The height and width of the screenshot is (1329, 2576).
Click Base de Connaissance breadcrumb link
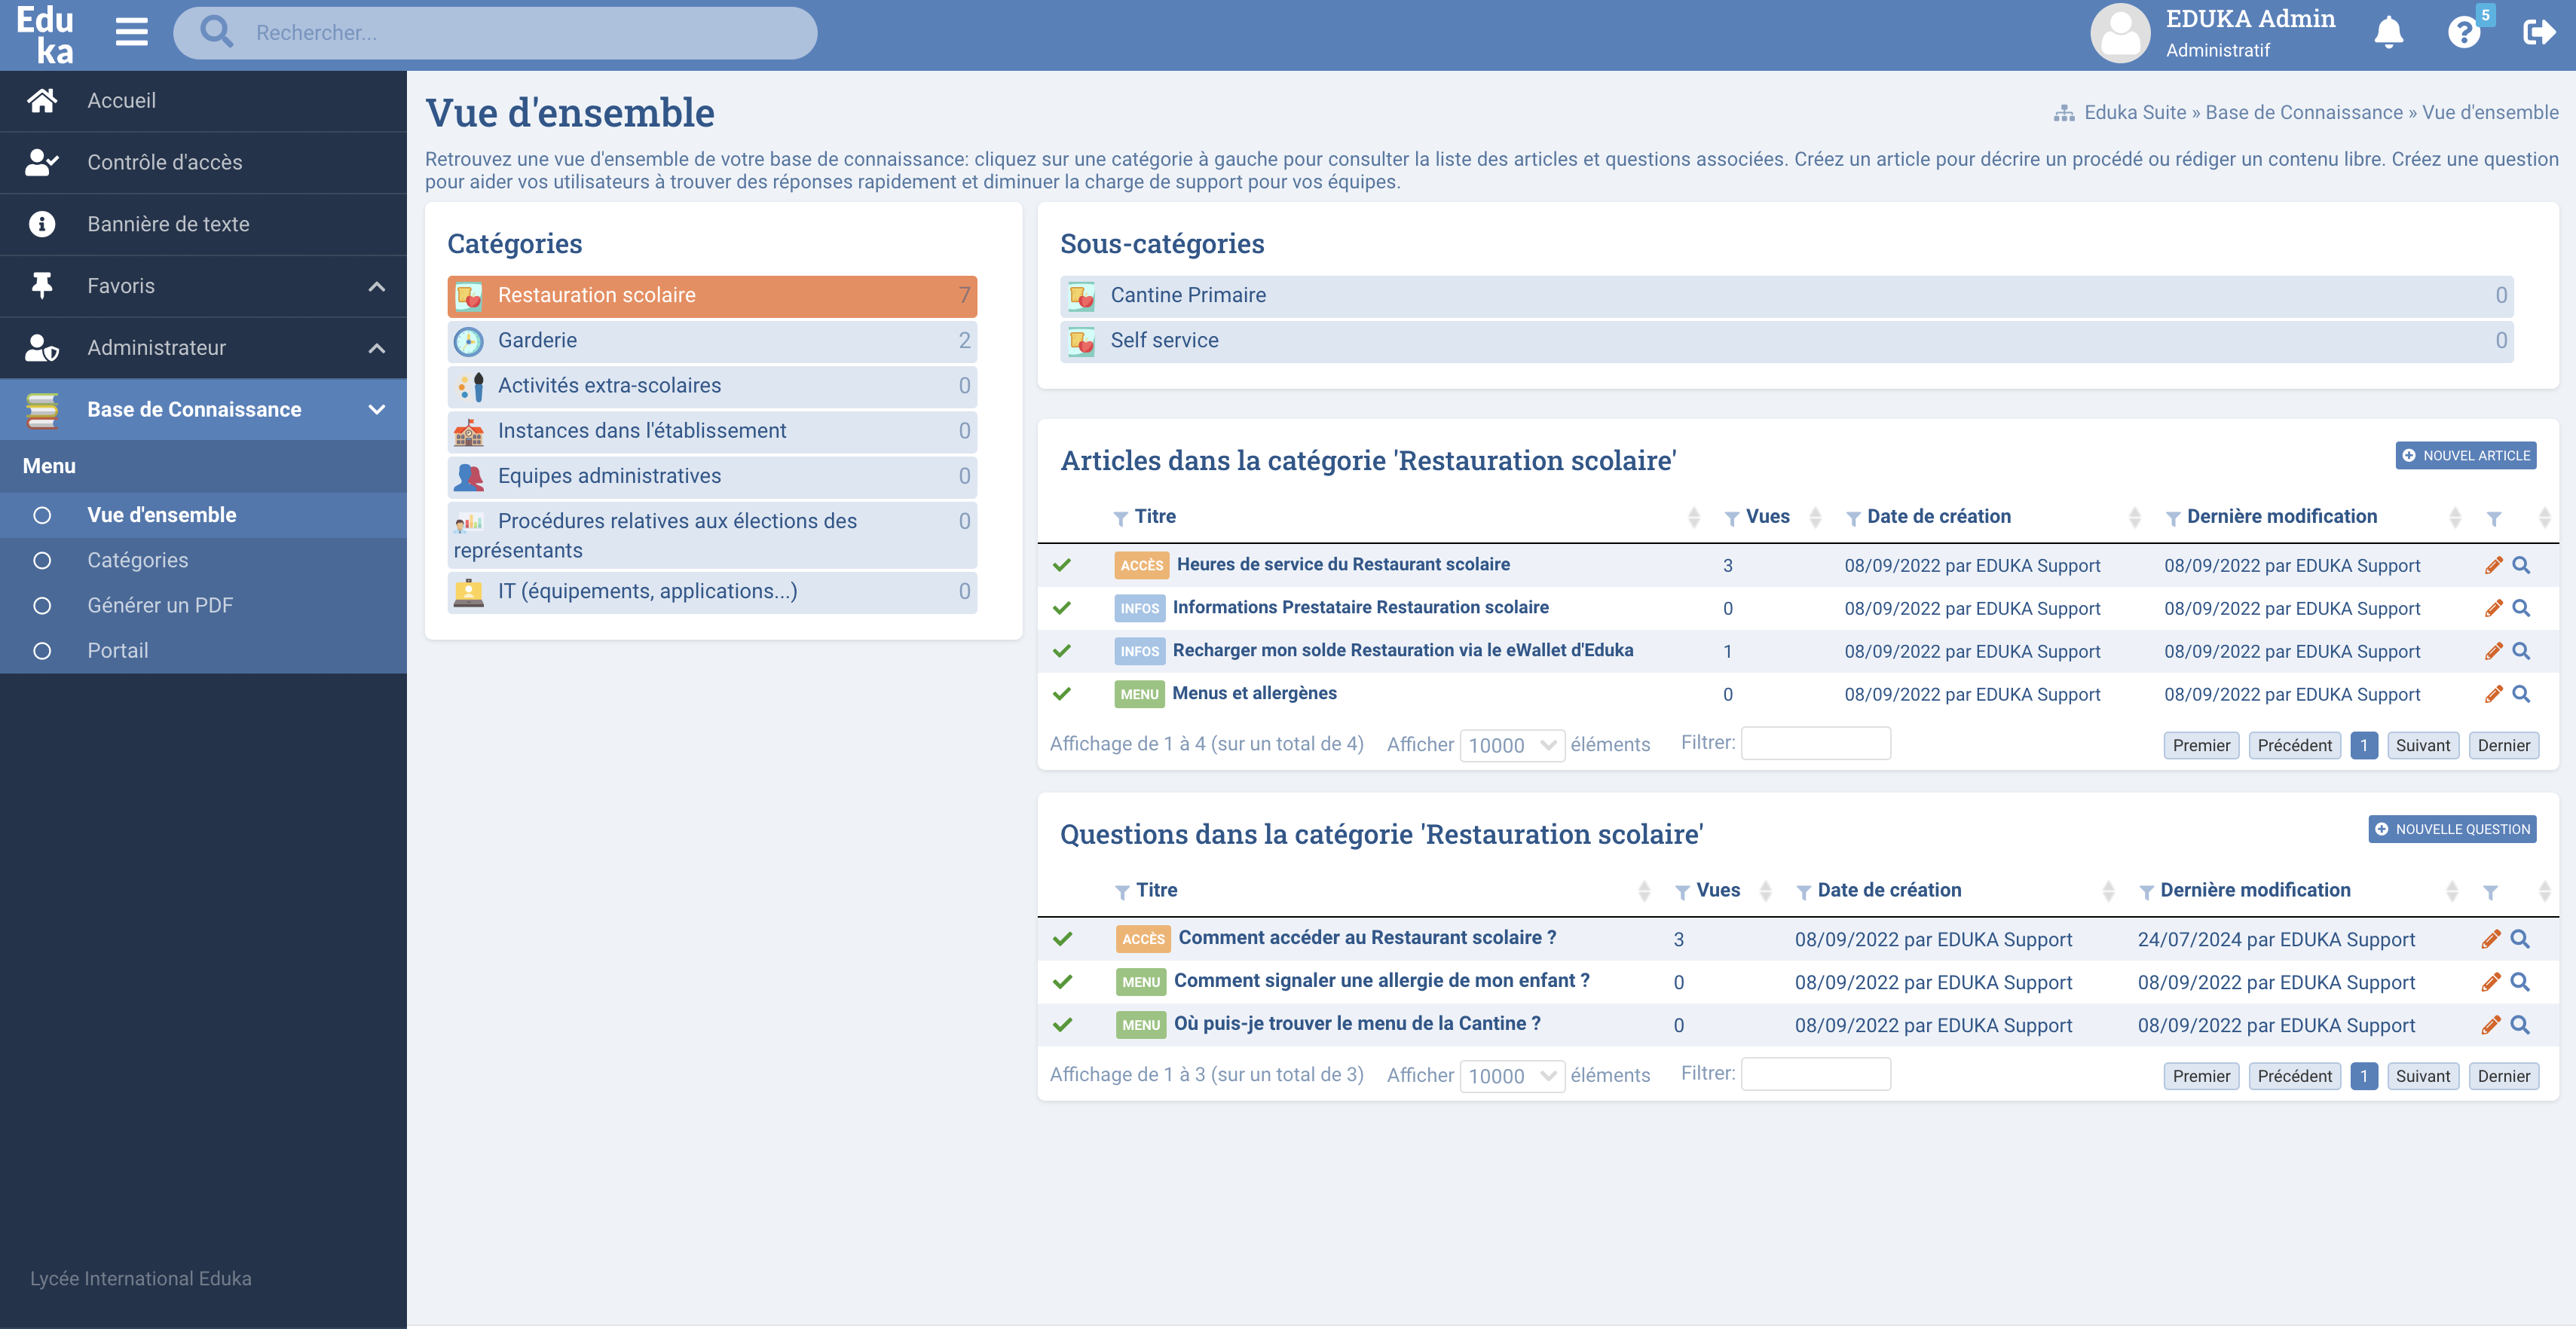coord(2303,113)
